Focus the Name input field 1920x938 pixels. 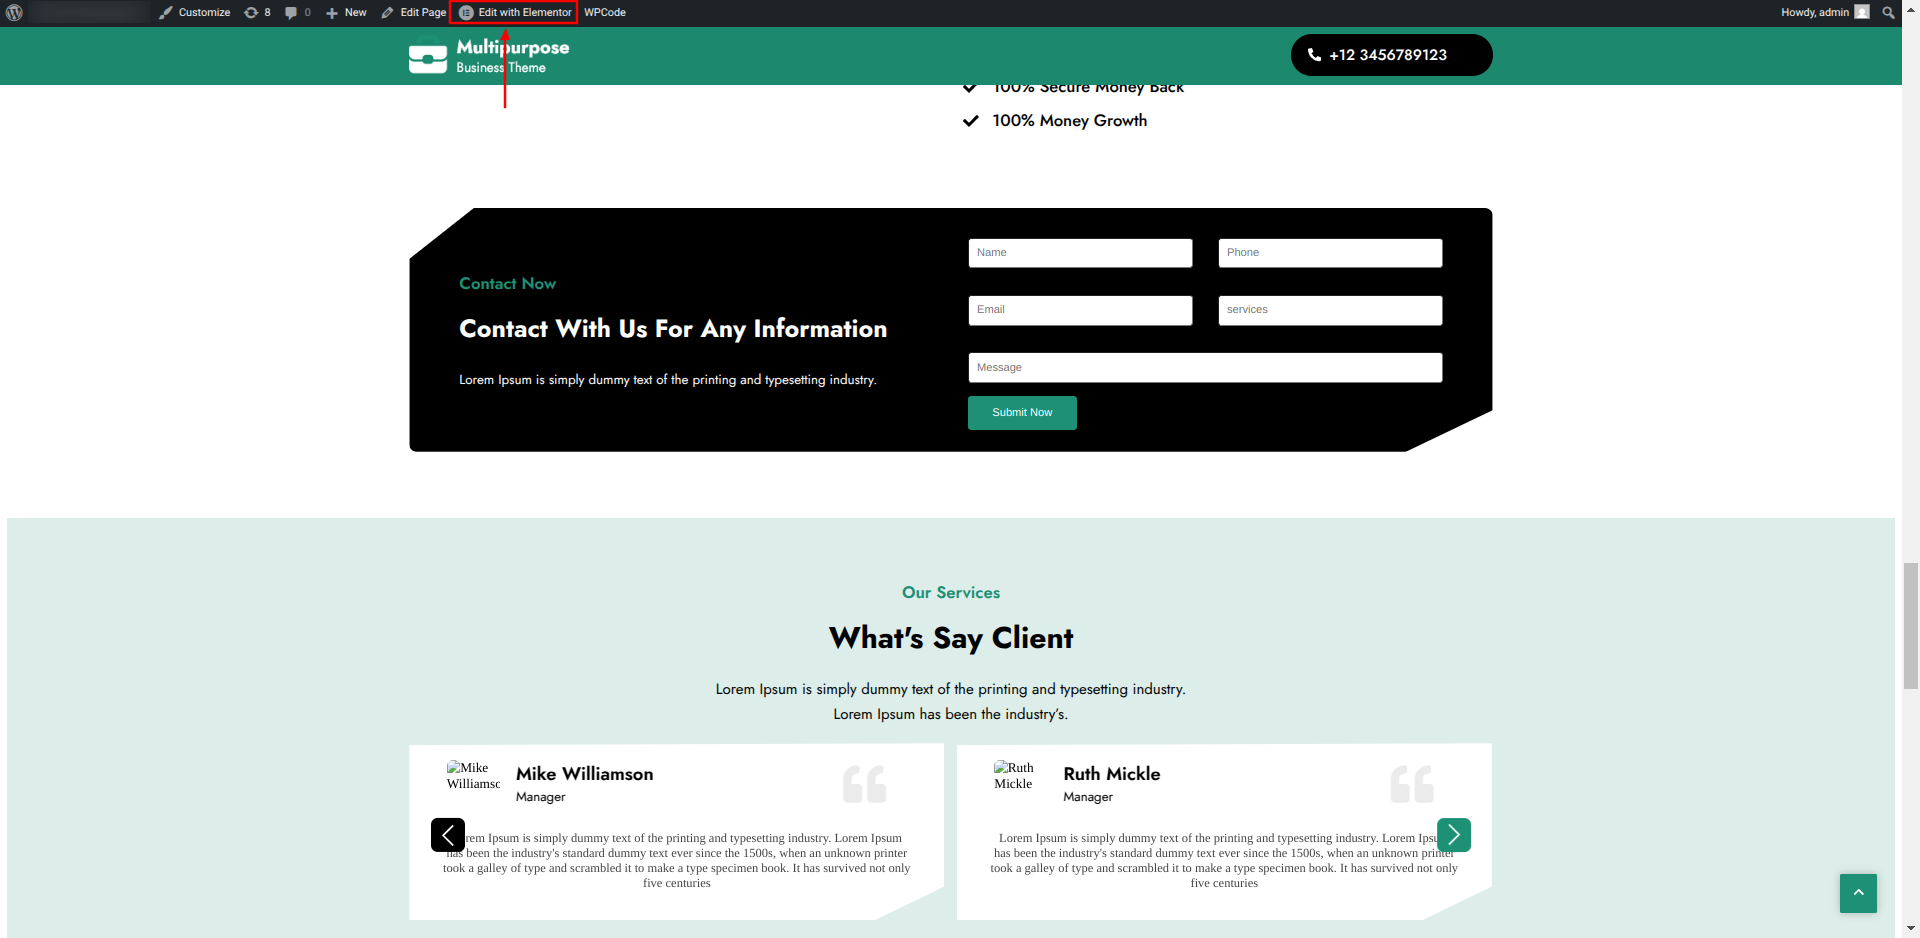tap(1080, 253)
